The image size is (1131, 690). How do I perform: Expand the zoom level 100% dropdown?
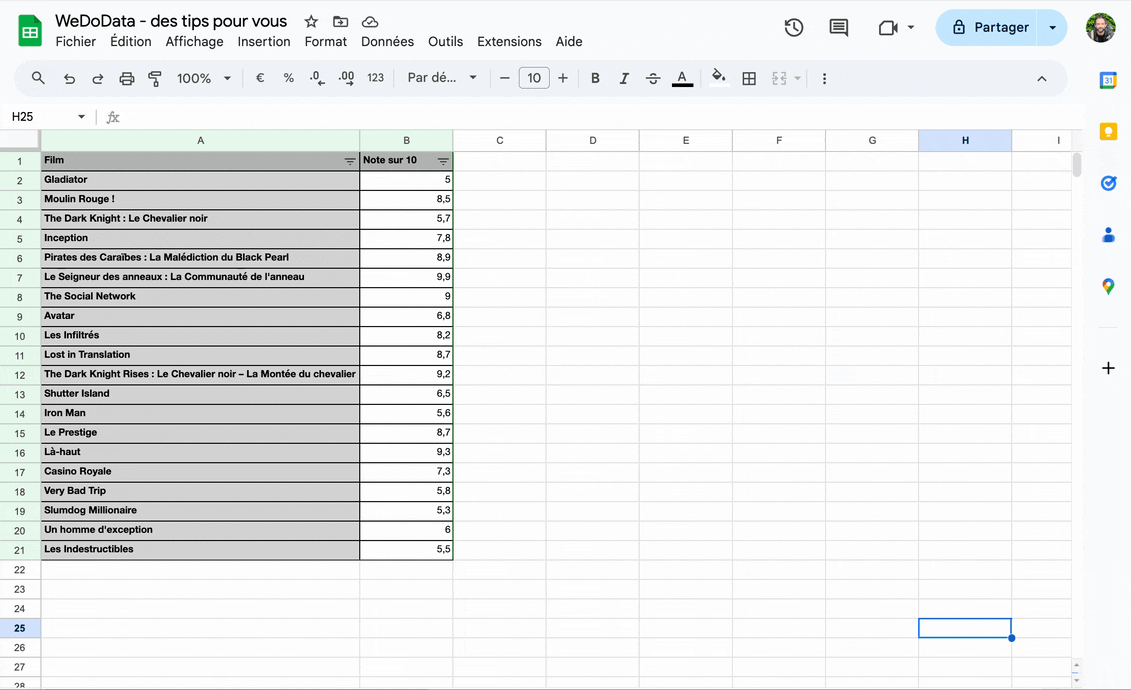pyautogui.click(x=204, y=78)
